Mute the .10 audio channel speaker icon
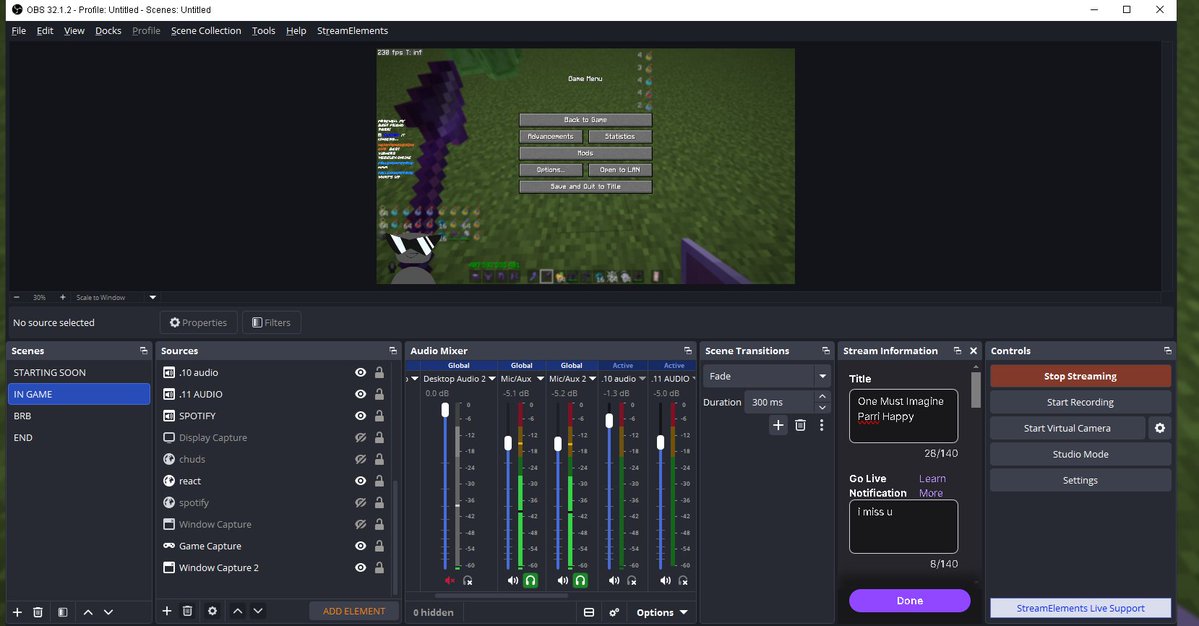 tap(614, 581)
